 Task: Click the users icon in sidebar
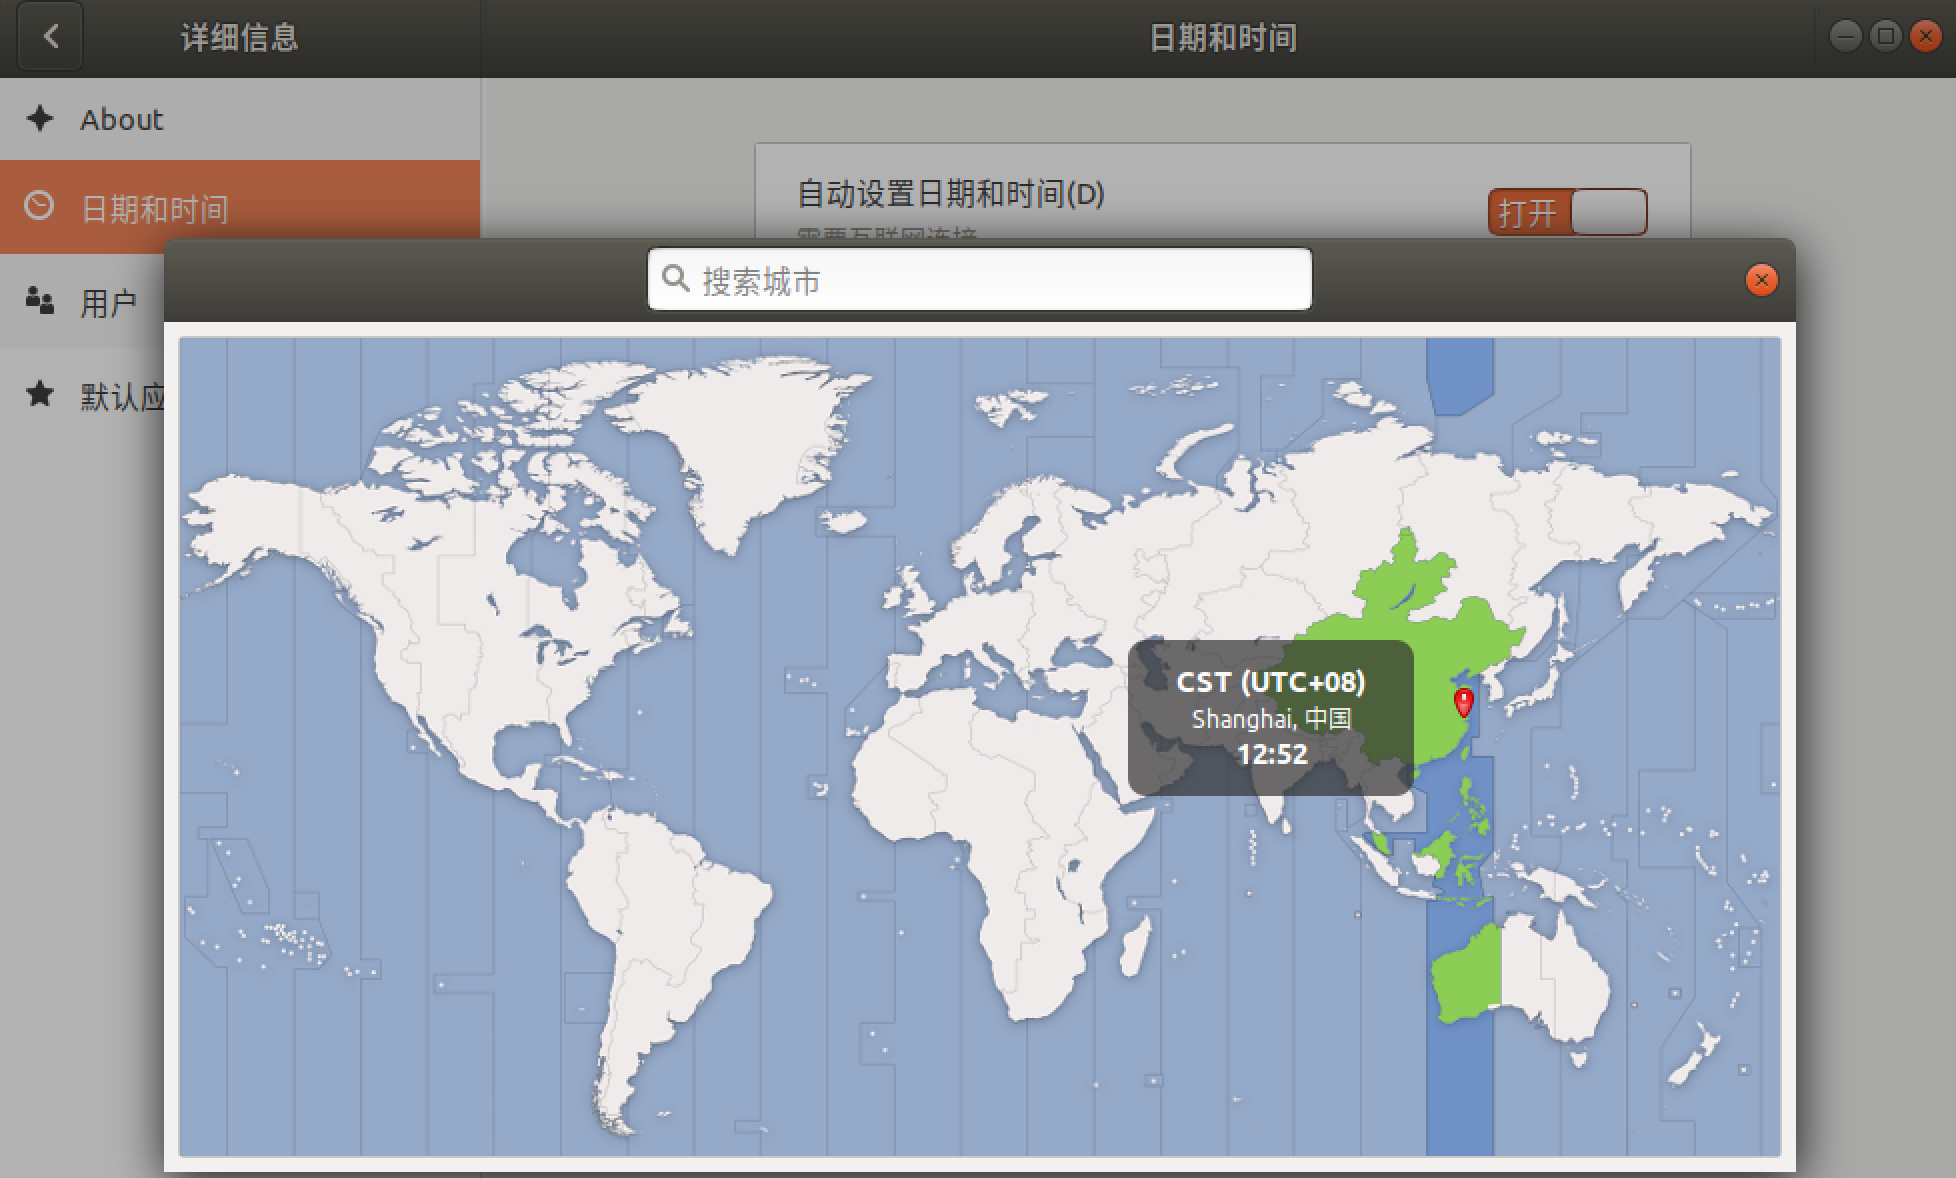(40, 300)
